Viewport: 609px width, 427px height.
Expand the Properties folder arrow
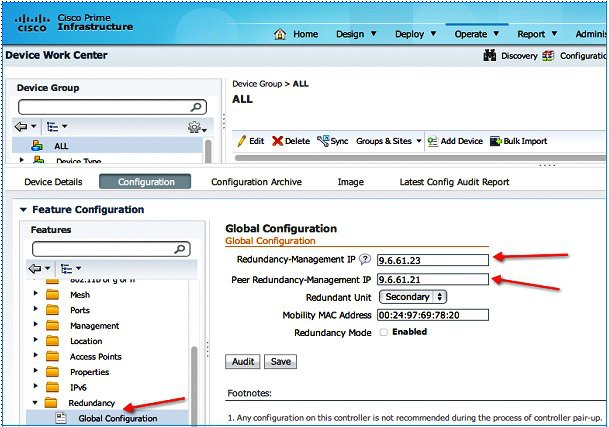point(36,370)
